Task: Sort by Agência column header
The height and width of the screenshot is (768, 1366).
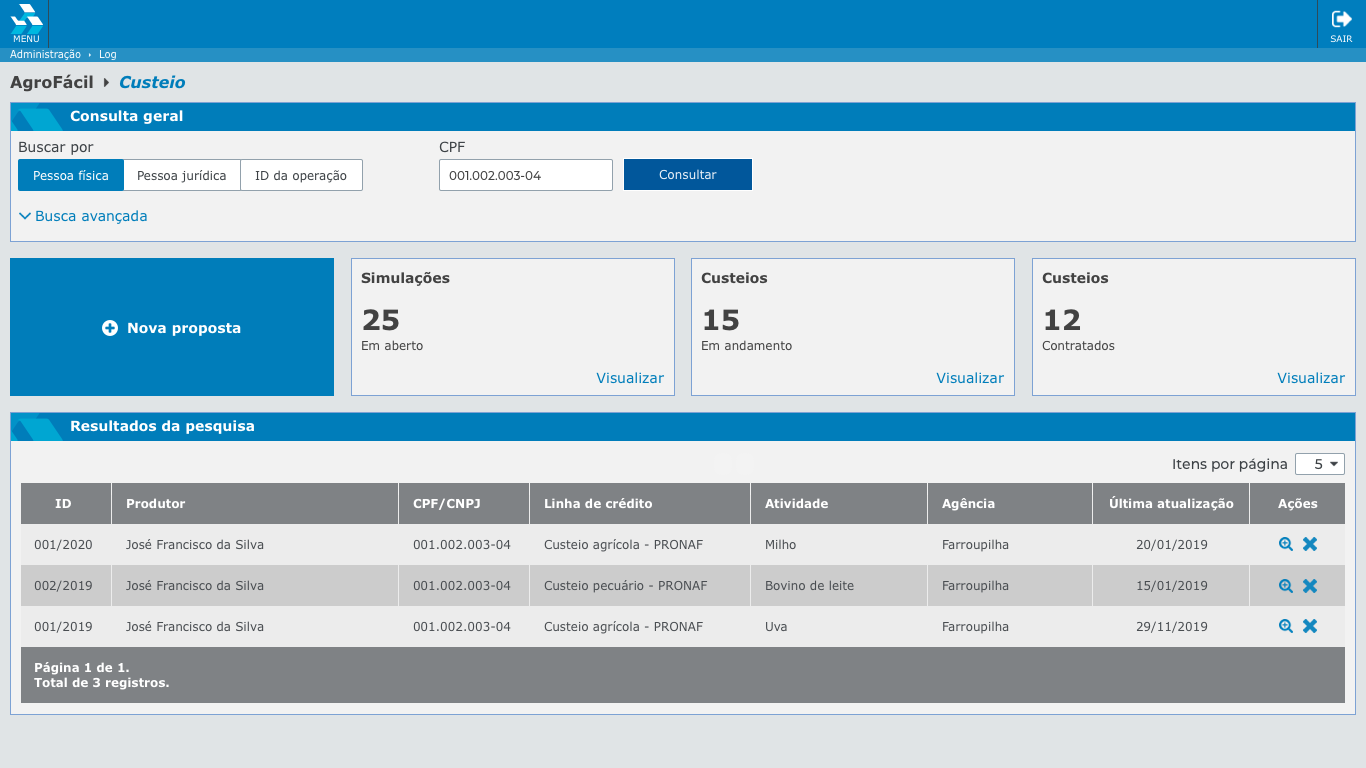Action: click(x=1010, y=504)
